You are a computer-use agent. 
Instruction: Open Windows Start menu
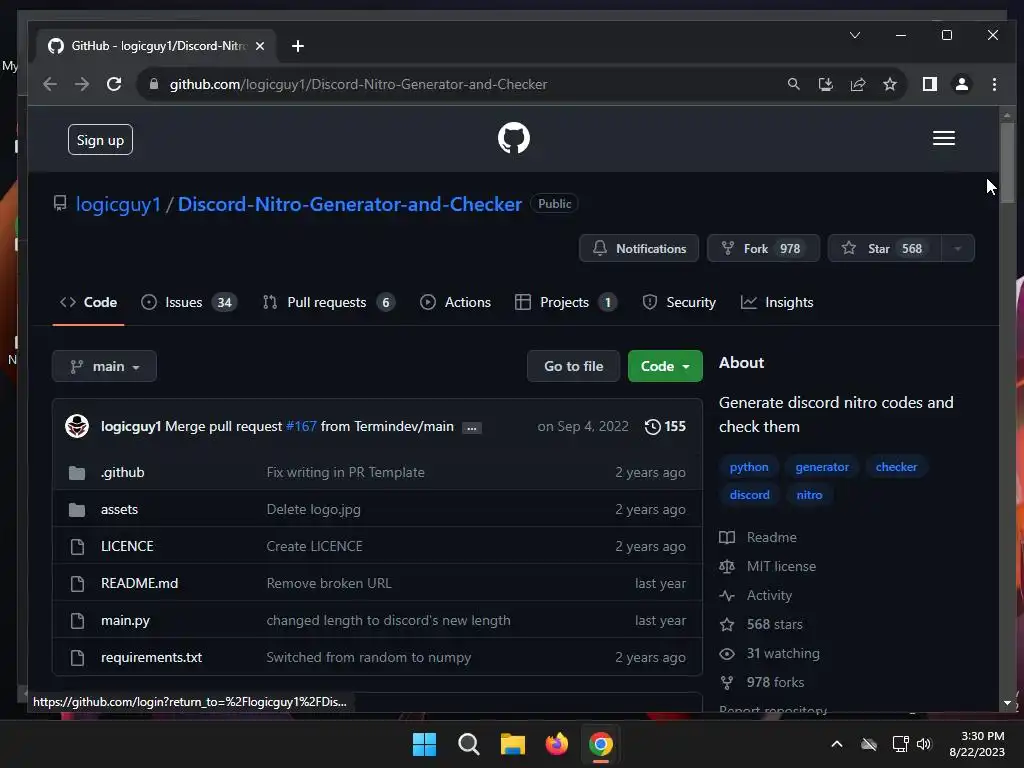(x=424, y=744)
